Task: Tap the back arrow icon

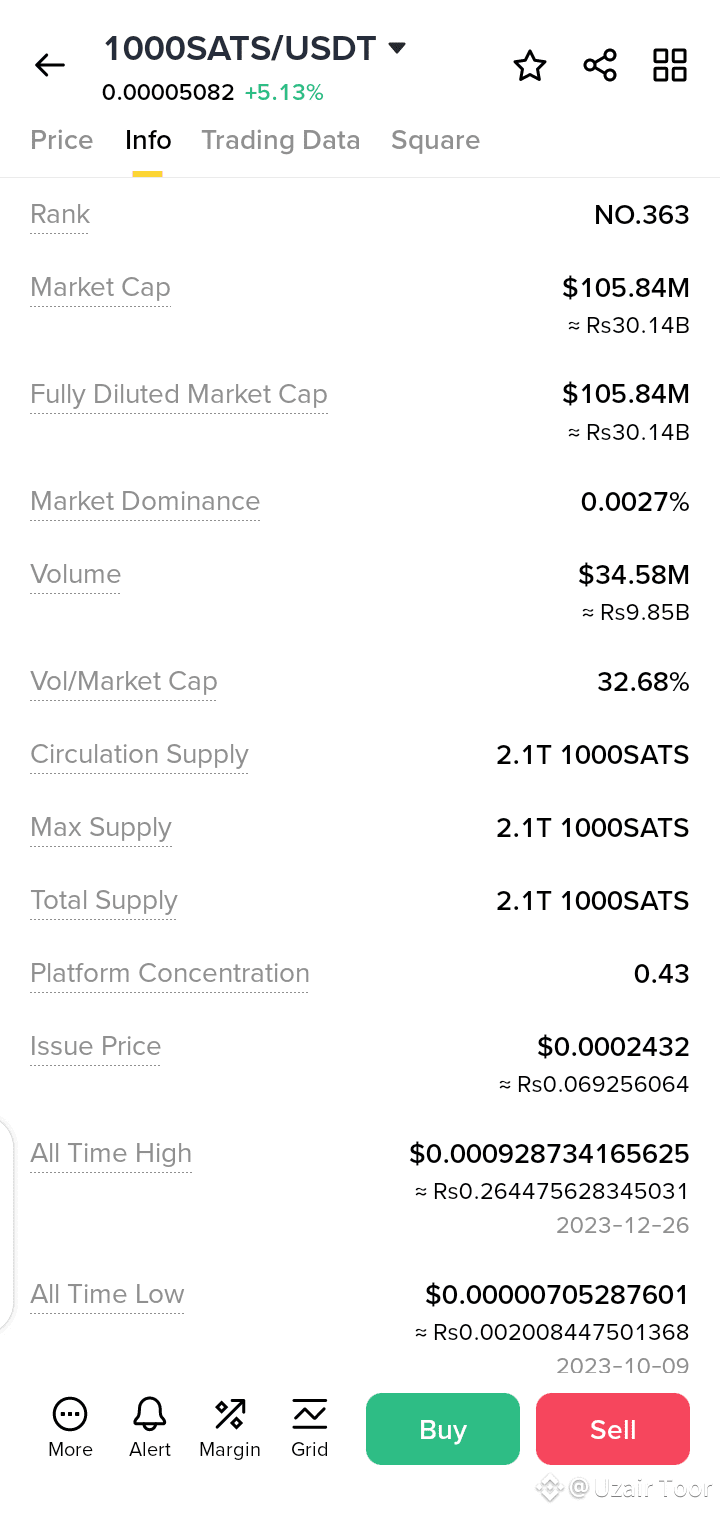Action: coord(49,66)
